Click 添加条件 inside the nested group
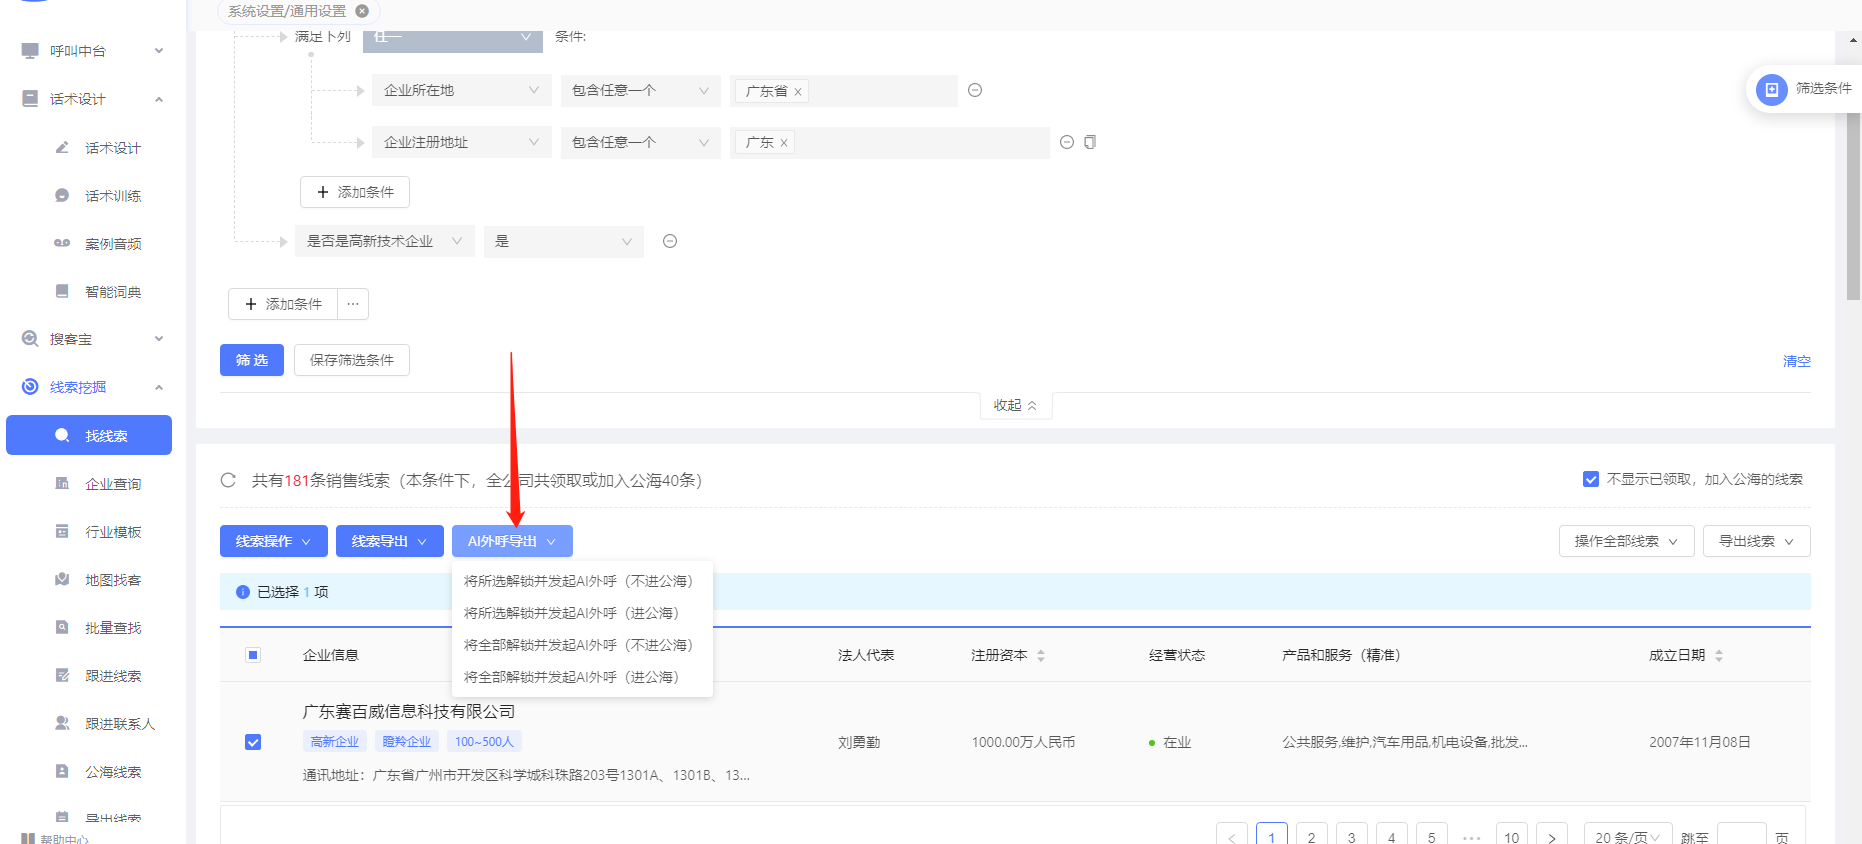The height and width of the screenshot is (844, 1862). point(355,192)
